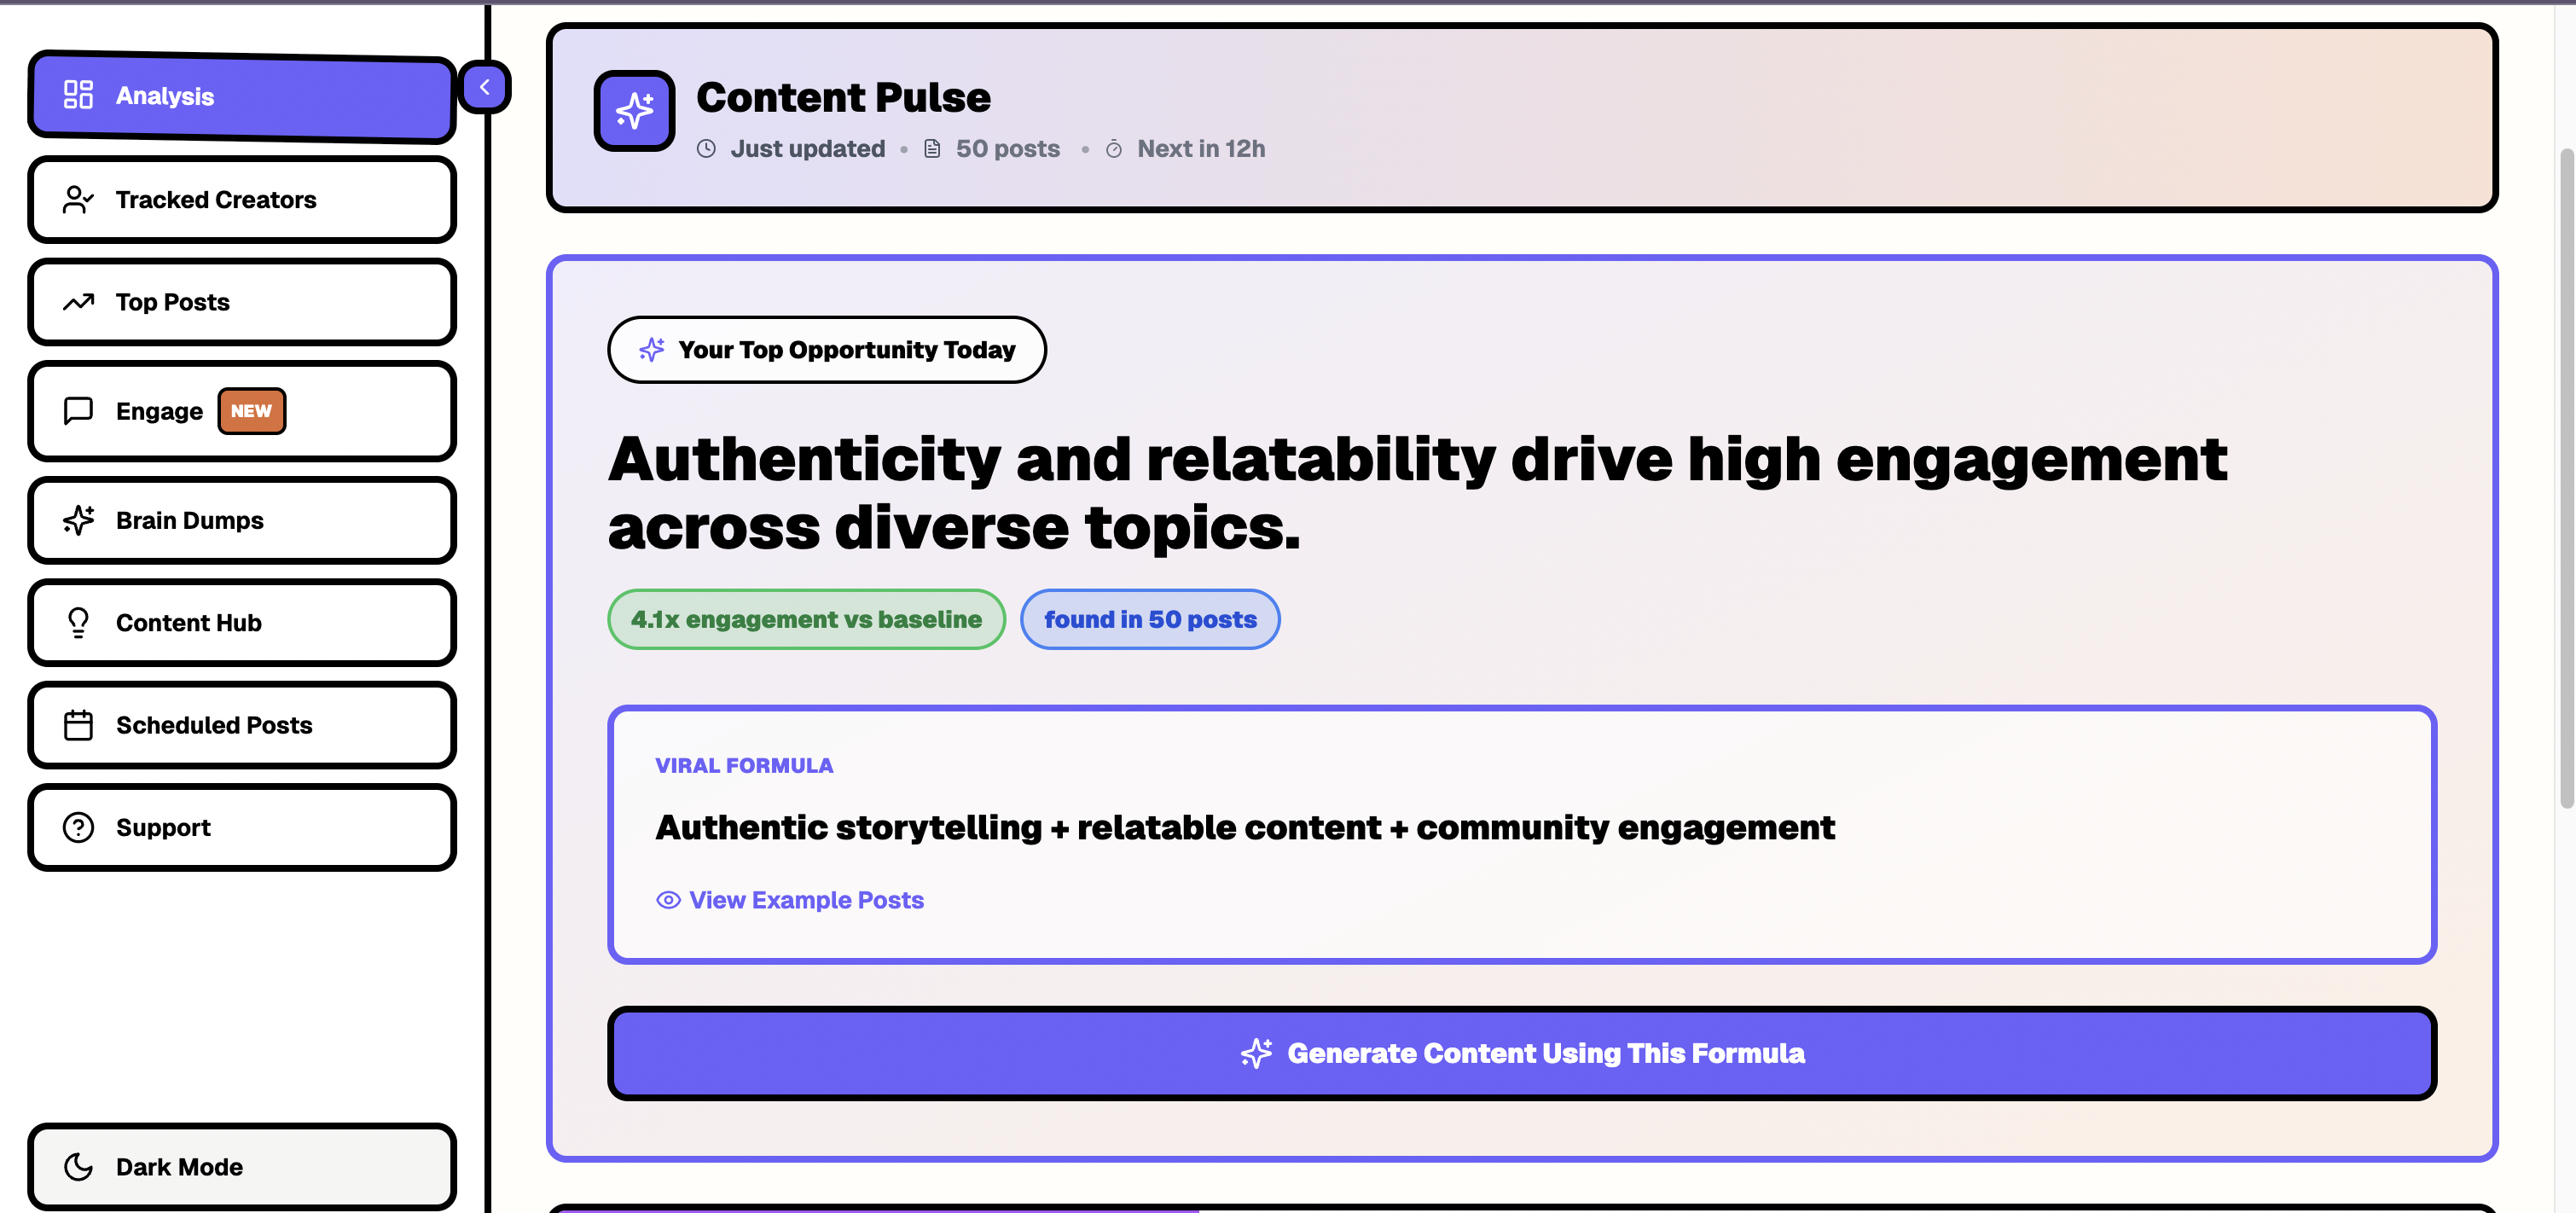Open Scheduled Posts via the calendar icon
The height and width of the screenshot is (1213, 2576).
coord(78,724)
